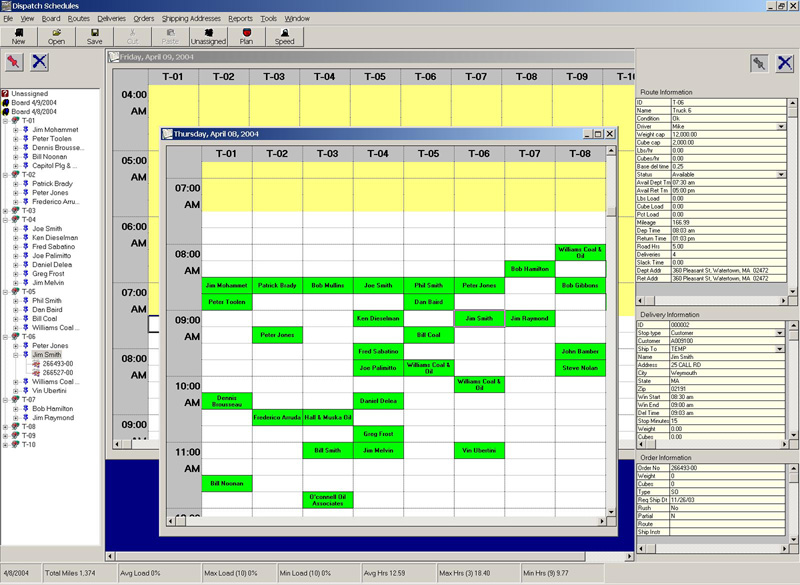800x585 pixels.
Task: Click the red pushpin icon in left panel
Action: click(14, 62)
